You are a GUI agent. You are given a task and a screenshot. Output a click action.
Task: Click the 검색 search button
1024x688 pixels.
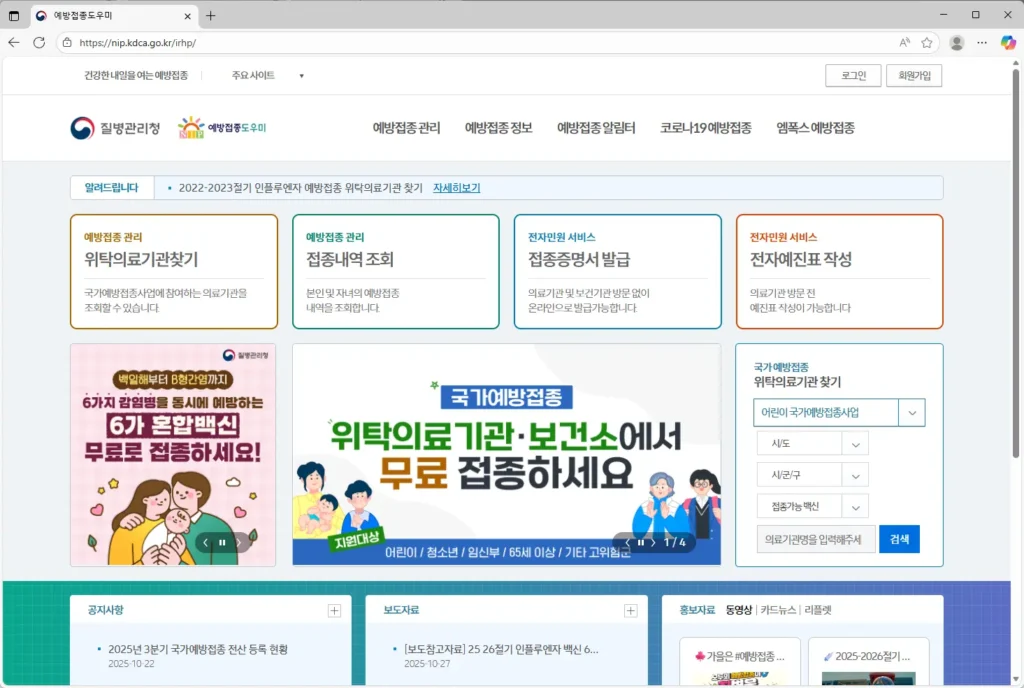pyautogui.click(x=899, y=538)
